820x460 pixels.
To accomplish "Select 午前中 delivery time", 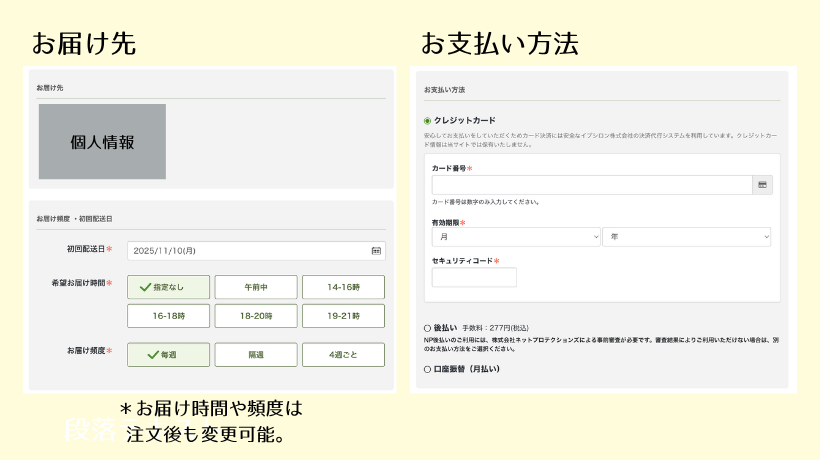I will point(256,287).
